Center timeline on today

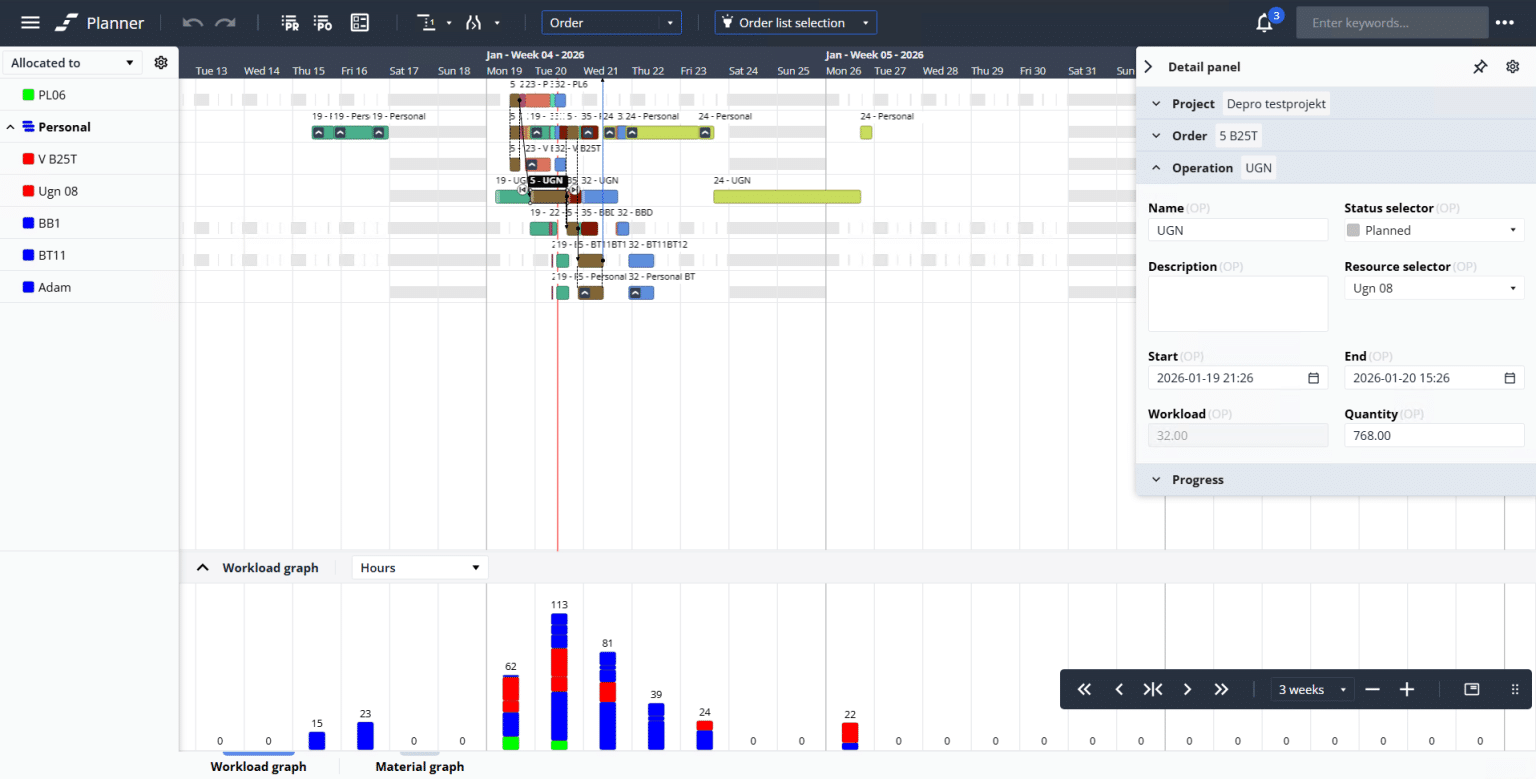point(1153,689)
